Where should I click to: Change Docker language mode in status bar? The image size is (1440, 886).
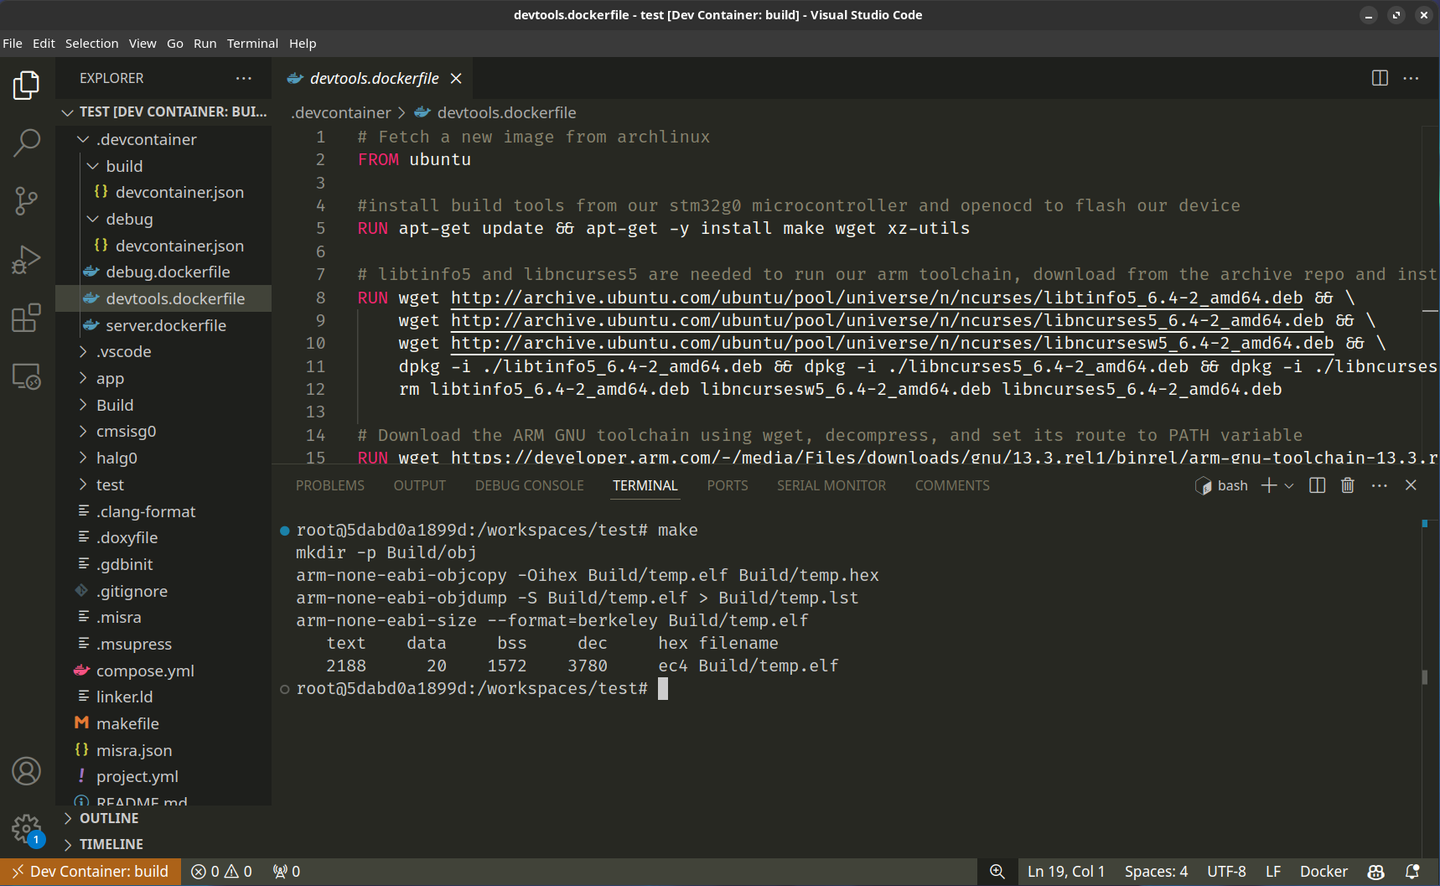point(1323,871)
